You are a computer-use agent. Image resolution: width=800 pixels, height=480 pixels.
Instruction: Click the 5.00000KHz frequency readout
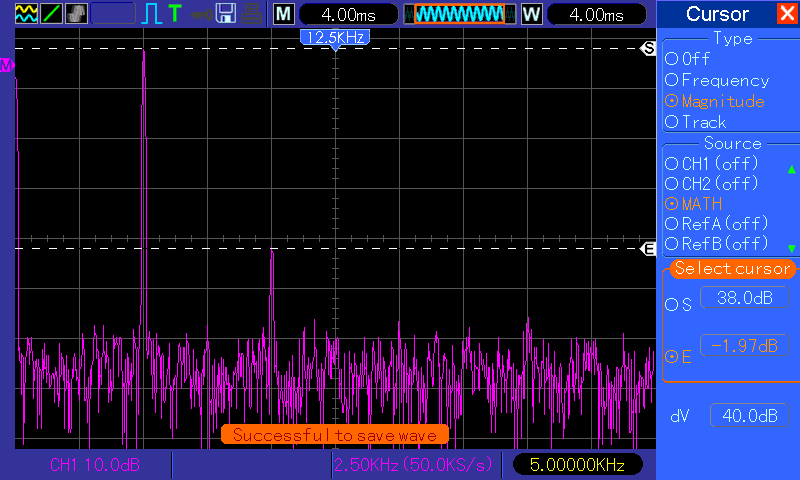(x=577, y=465)
